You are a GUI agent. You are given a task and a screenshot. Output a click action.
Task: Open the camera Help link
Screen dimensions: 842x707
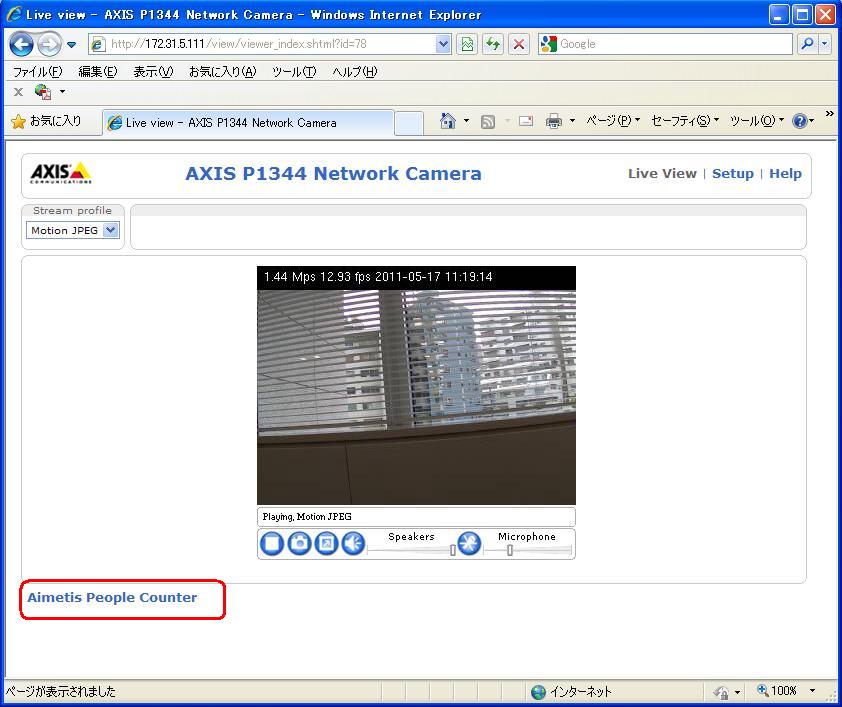click(785, 173)
